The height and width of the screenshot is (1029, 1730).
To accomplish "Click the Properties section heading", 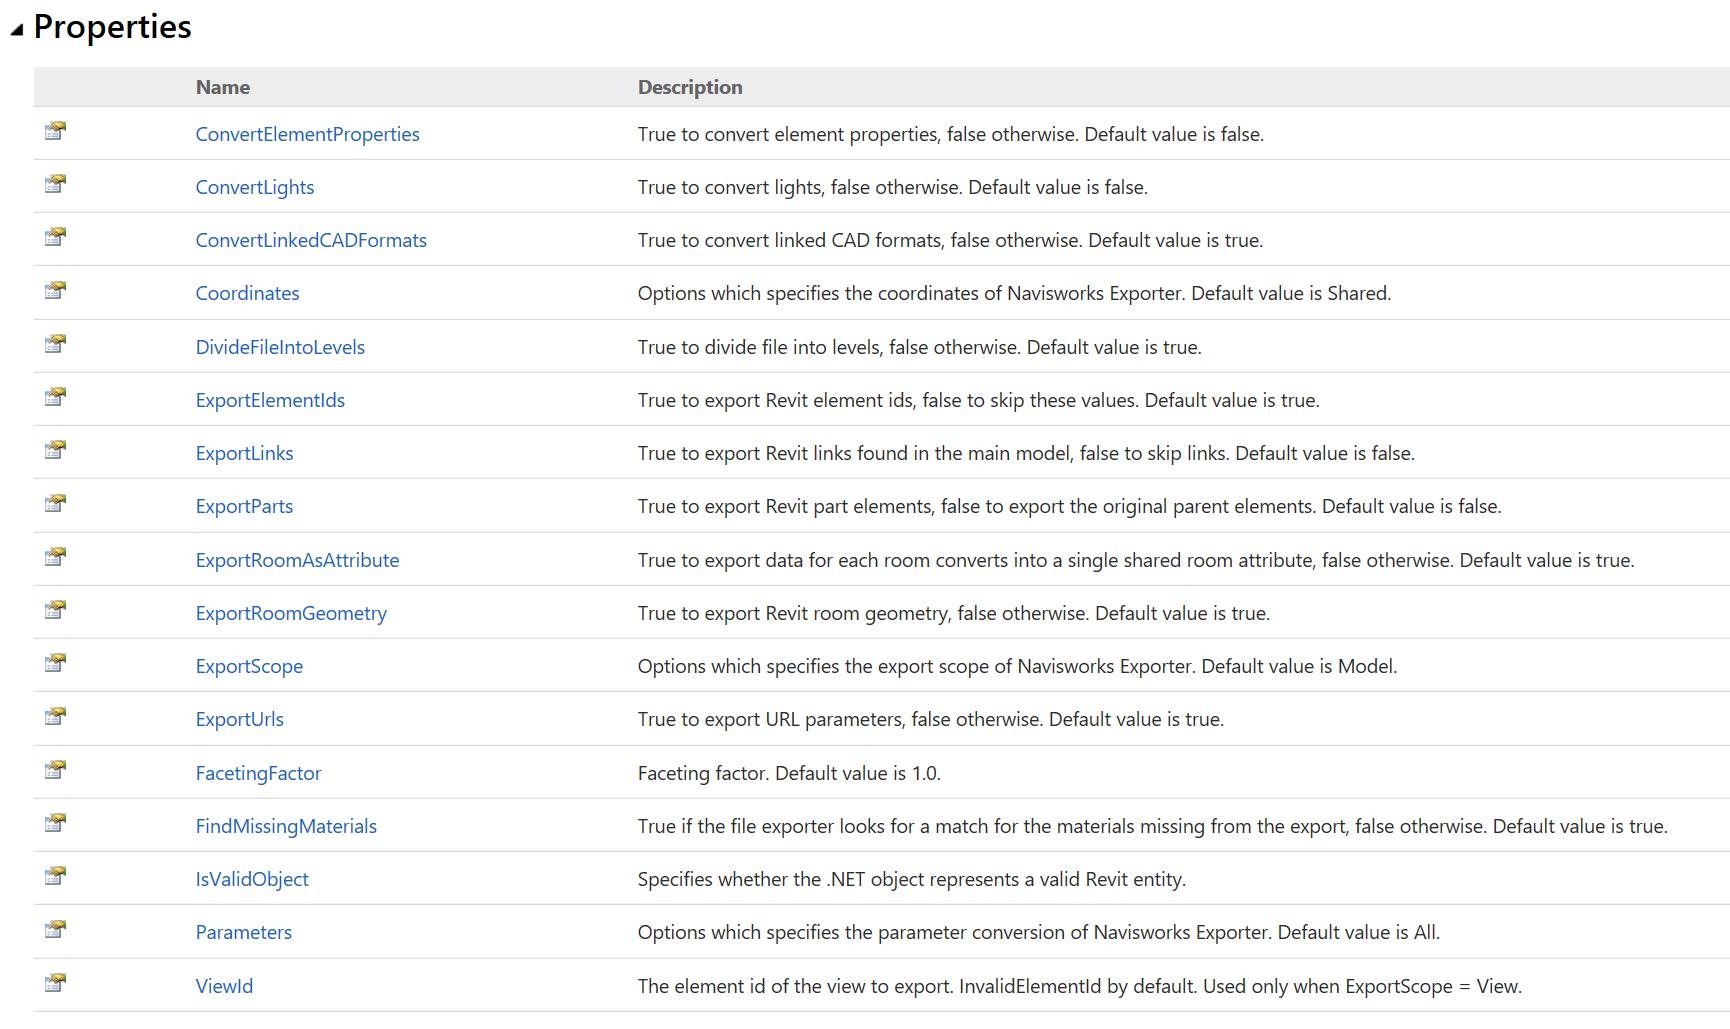I will point(112,27).
